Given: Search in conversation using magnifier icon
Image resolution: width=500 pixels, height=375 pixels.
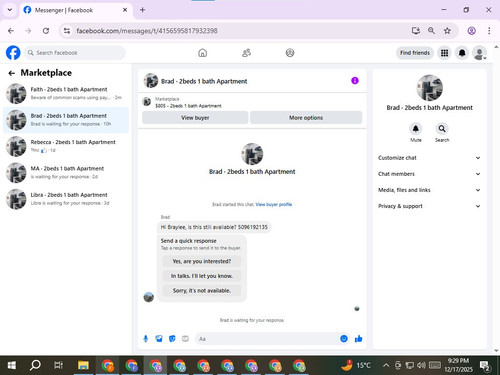Looking at the screenshot, I should 442,128.
